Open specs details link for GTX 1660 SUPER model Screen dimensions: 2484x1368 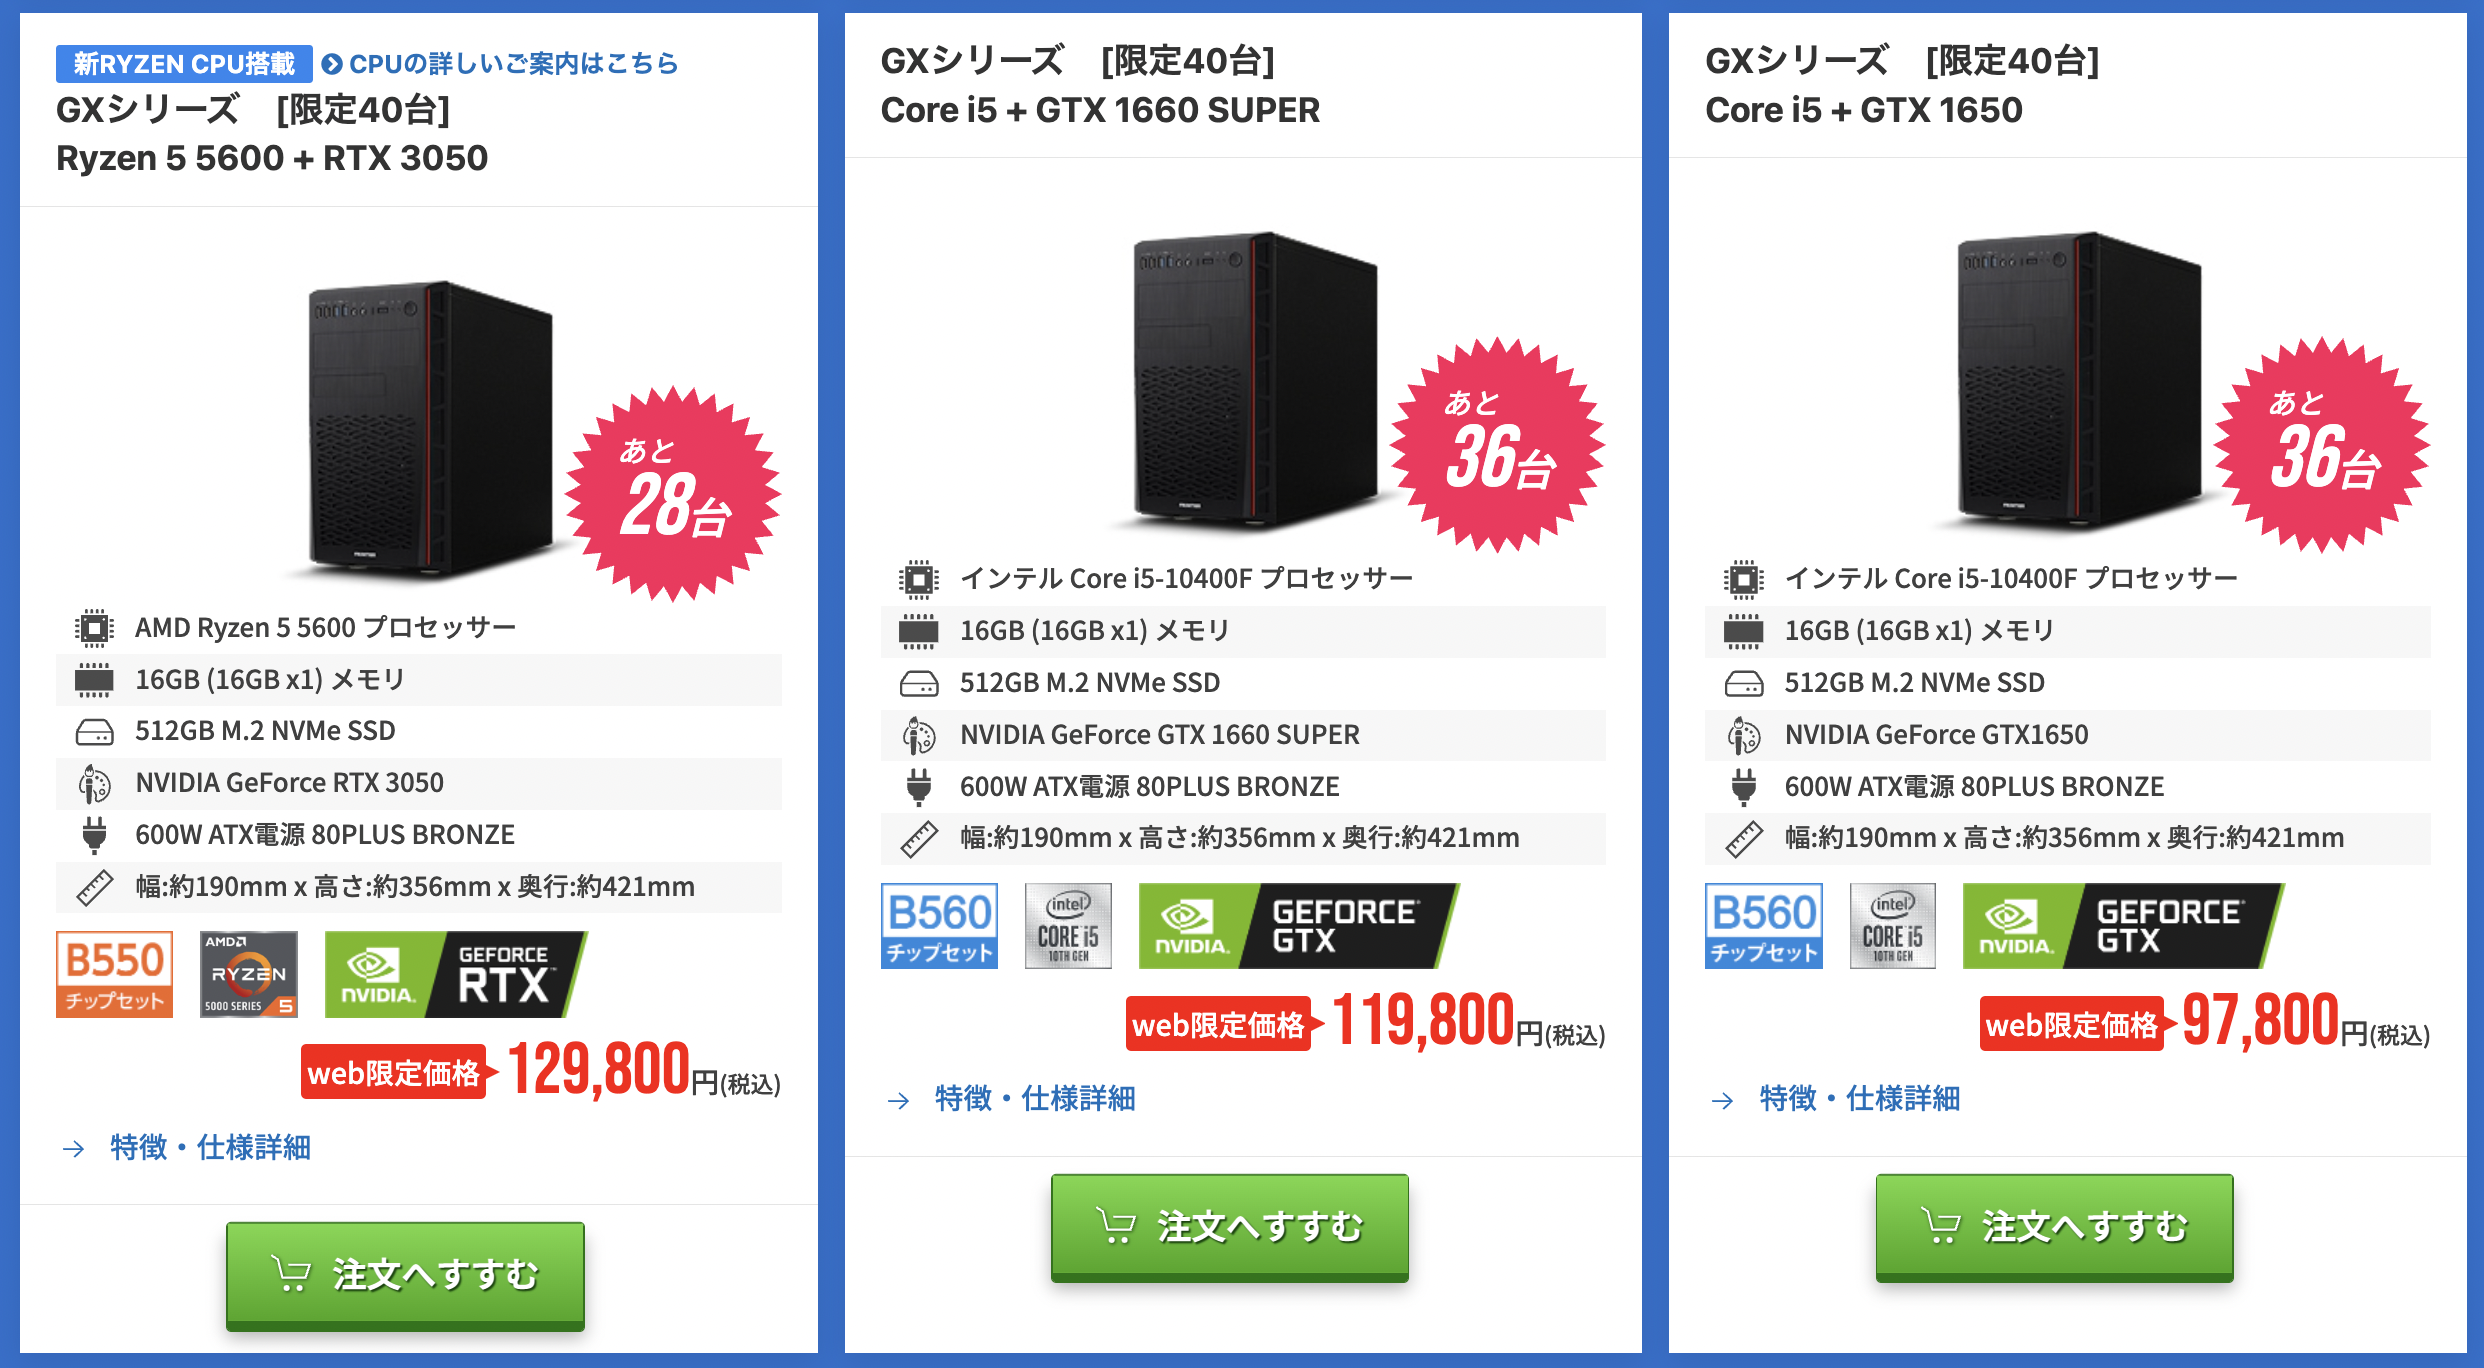point(1034,1099)
